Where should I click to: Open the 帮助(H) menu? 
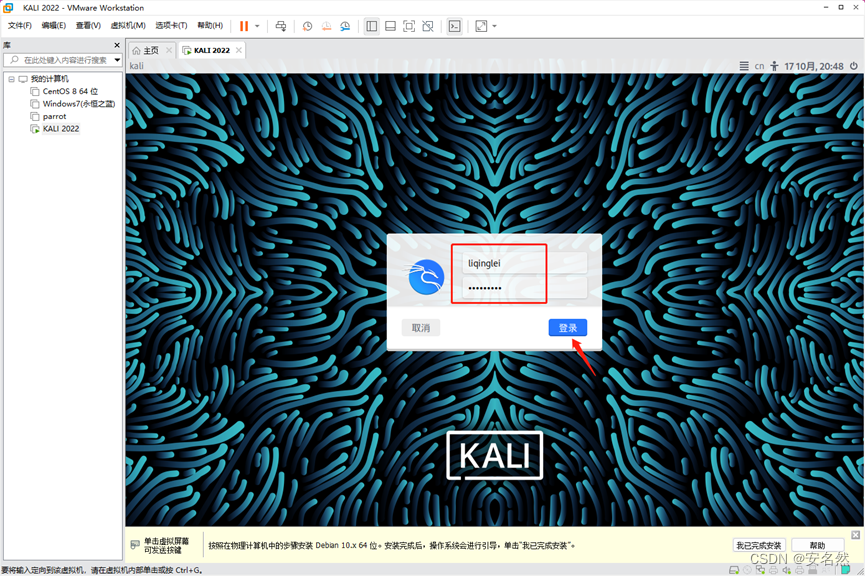[210, 25]
